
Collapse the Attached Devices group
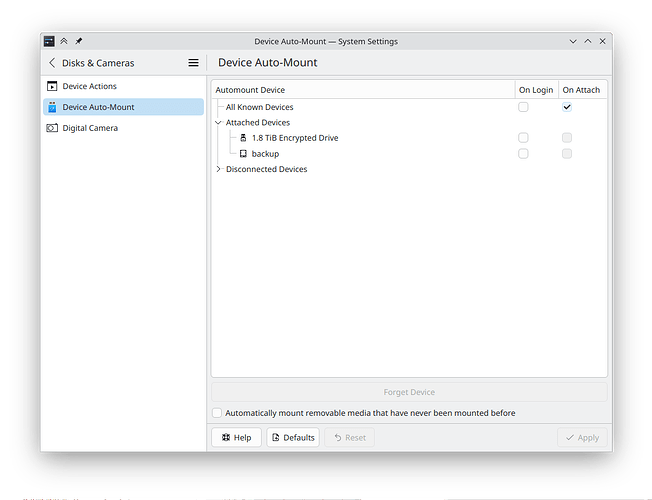click(x=218, y=123)
